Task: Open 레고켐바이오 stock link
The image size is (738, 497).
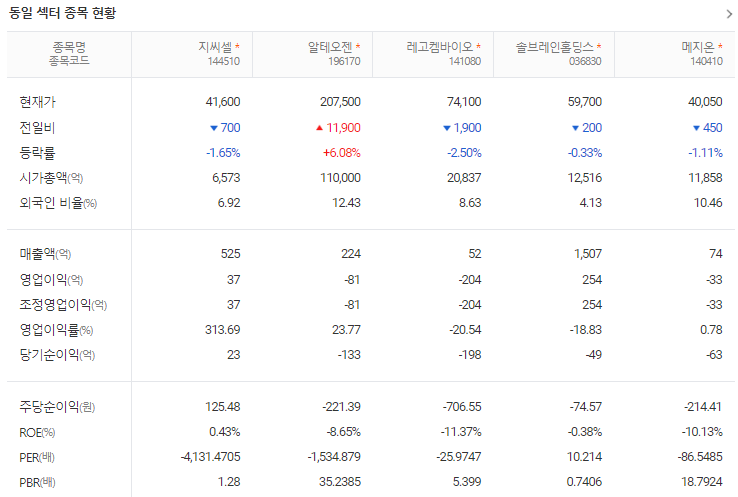Action: click(440, 47)
